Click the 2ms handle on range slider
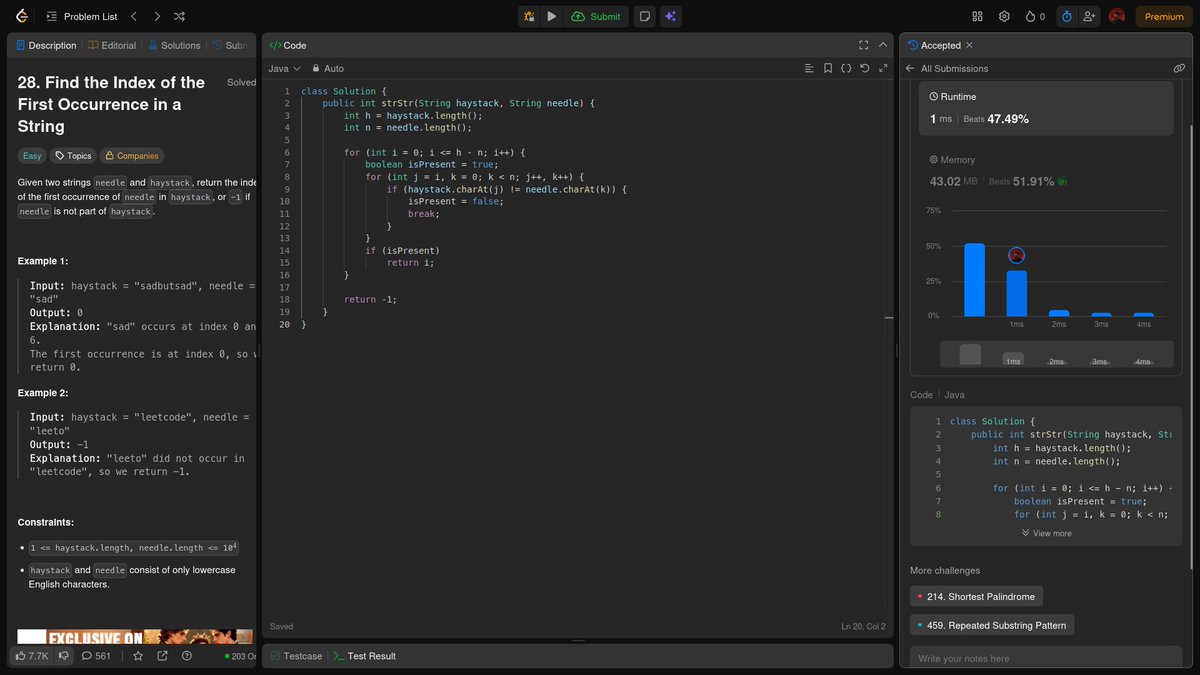Screen dimensions: 1200x675 1056,360
